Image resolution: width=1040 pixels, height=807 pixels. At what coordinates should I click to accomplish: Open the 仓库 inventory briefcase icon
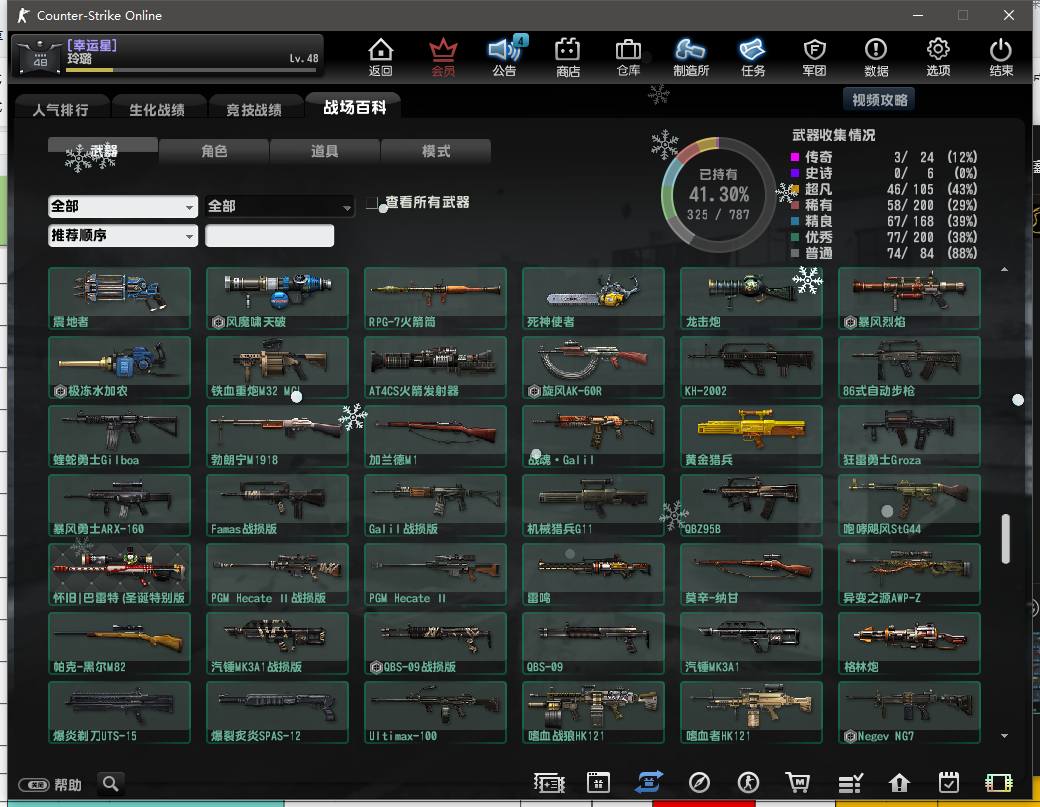(x=628, y=57)
